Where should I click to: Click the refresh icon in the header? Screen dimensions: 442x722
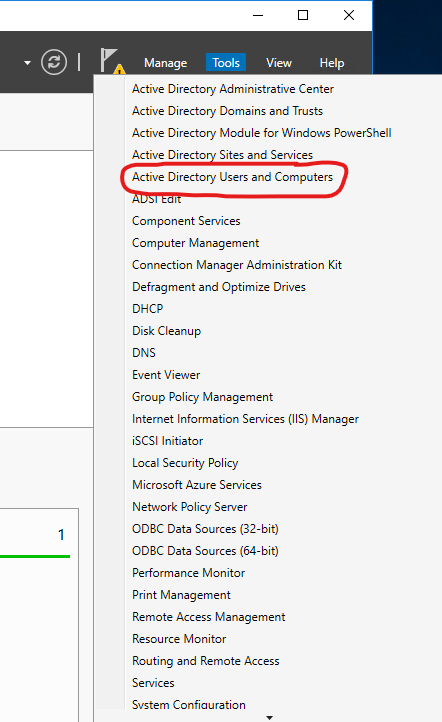click(x=54, y=62)
